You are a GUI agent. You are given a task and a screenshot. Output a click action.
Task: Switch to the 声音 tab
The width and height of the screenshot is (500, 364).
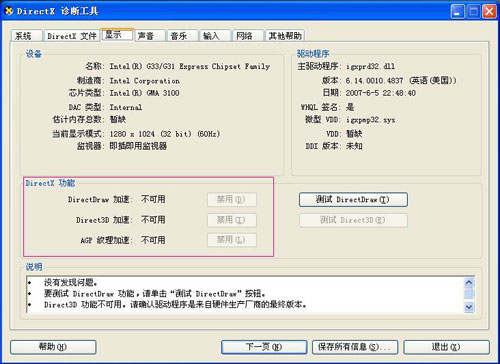pyautogui.click(x=150, y=36)
